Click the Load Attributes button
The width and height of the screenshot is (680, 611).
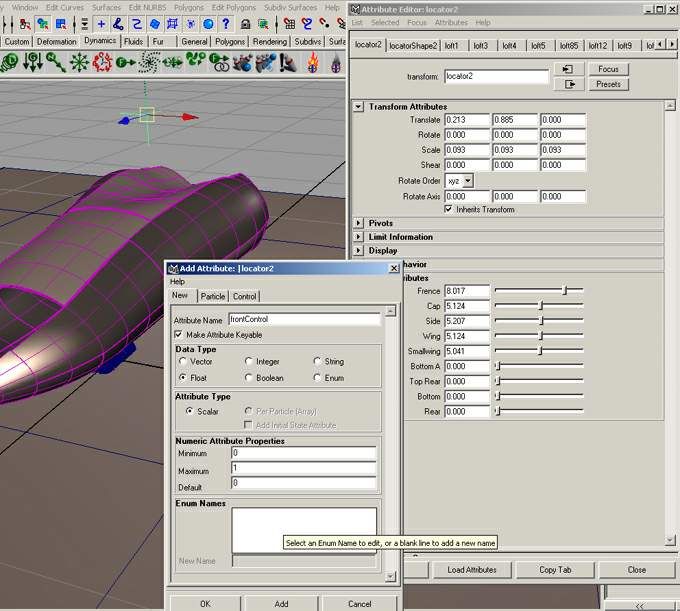point(472,570)
